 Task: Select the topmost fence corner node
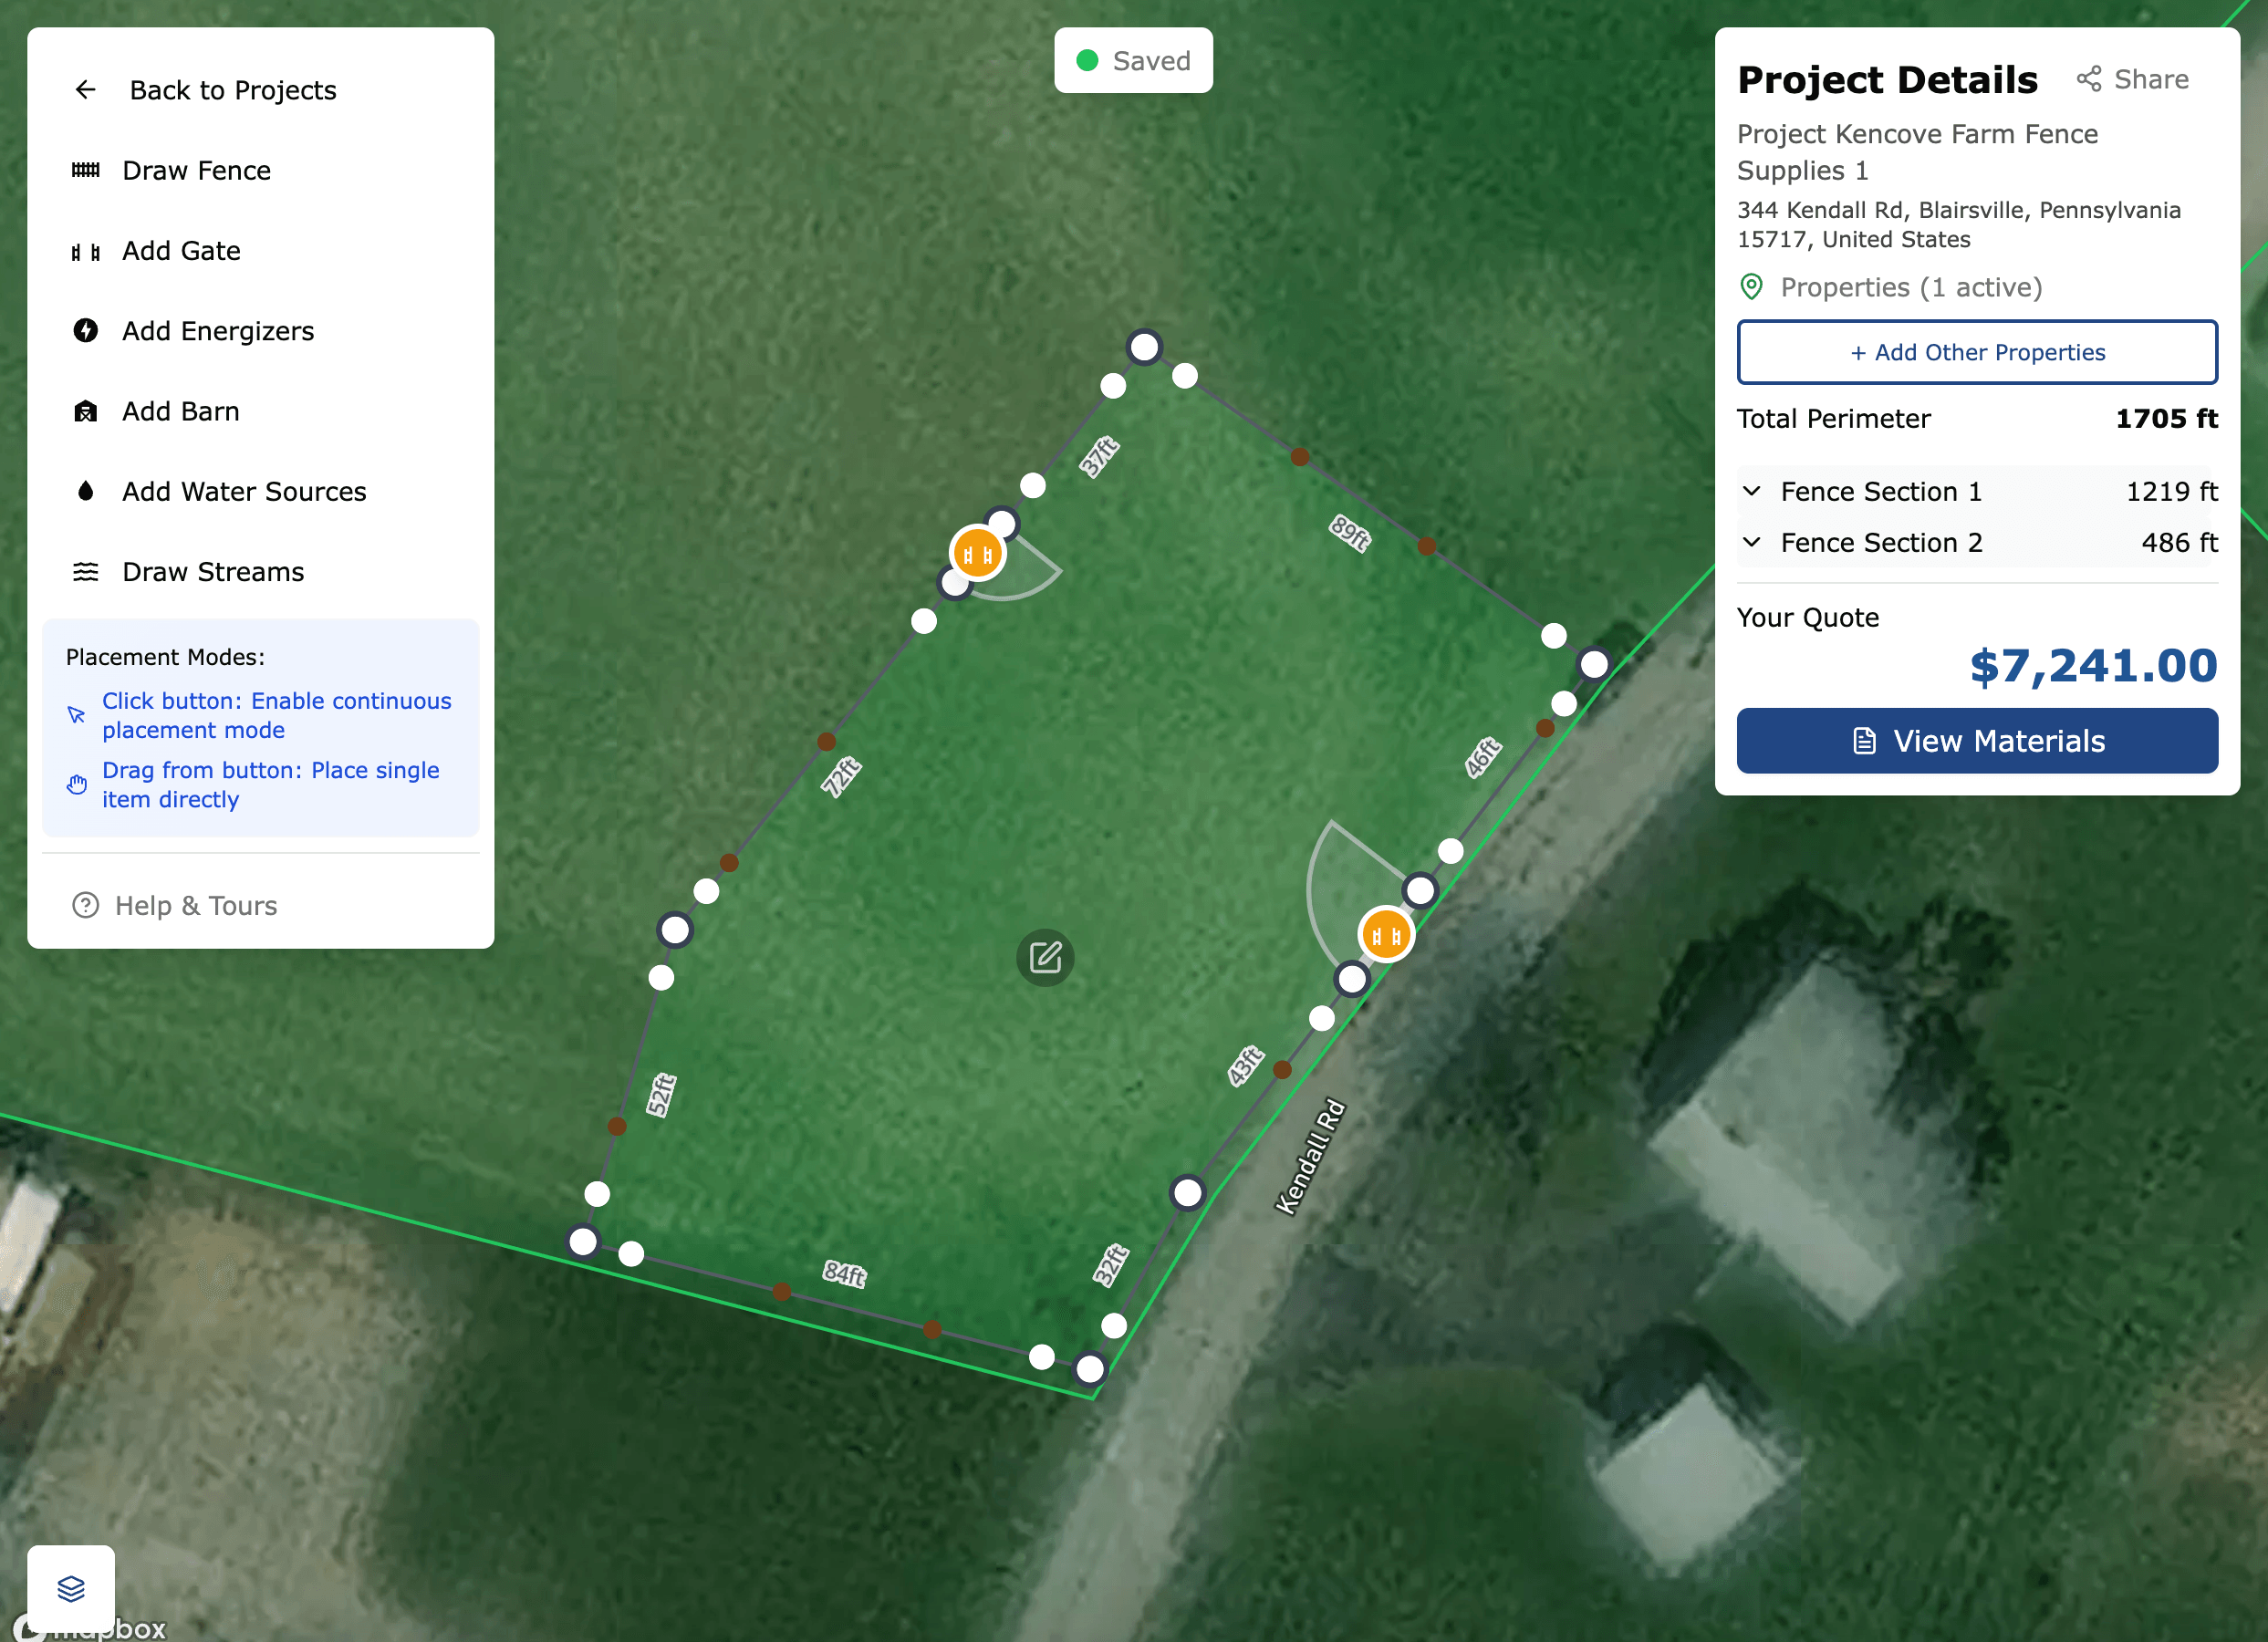1144,347
